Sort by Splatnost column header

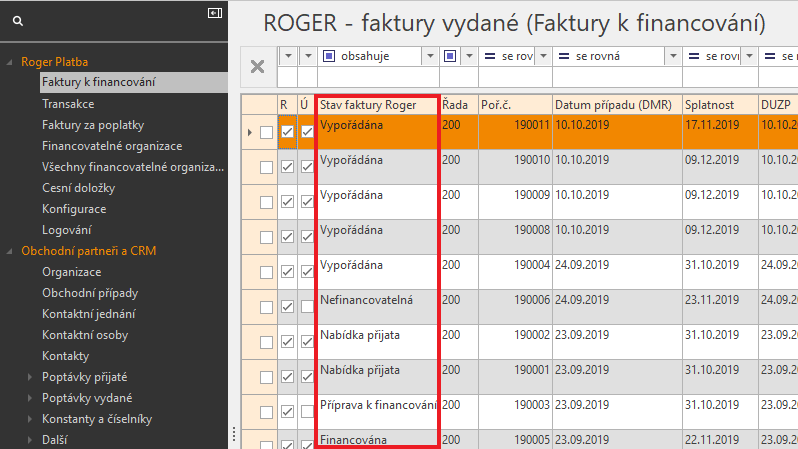click(720, 105)
